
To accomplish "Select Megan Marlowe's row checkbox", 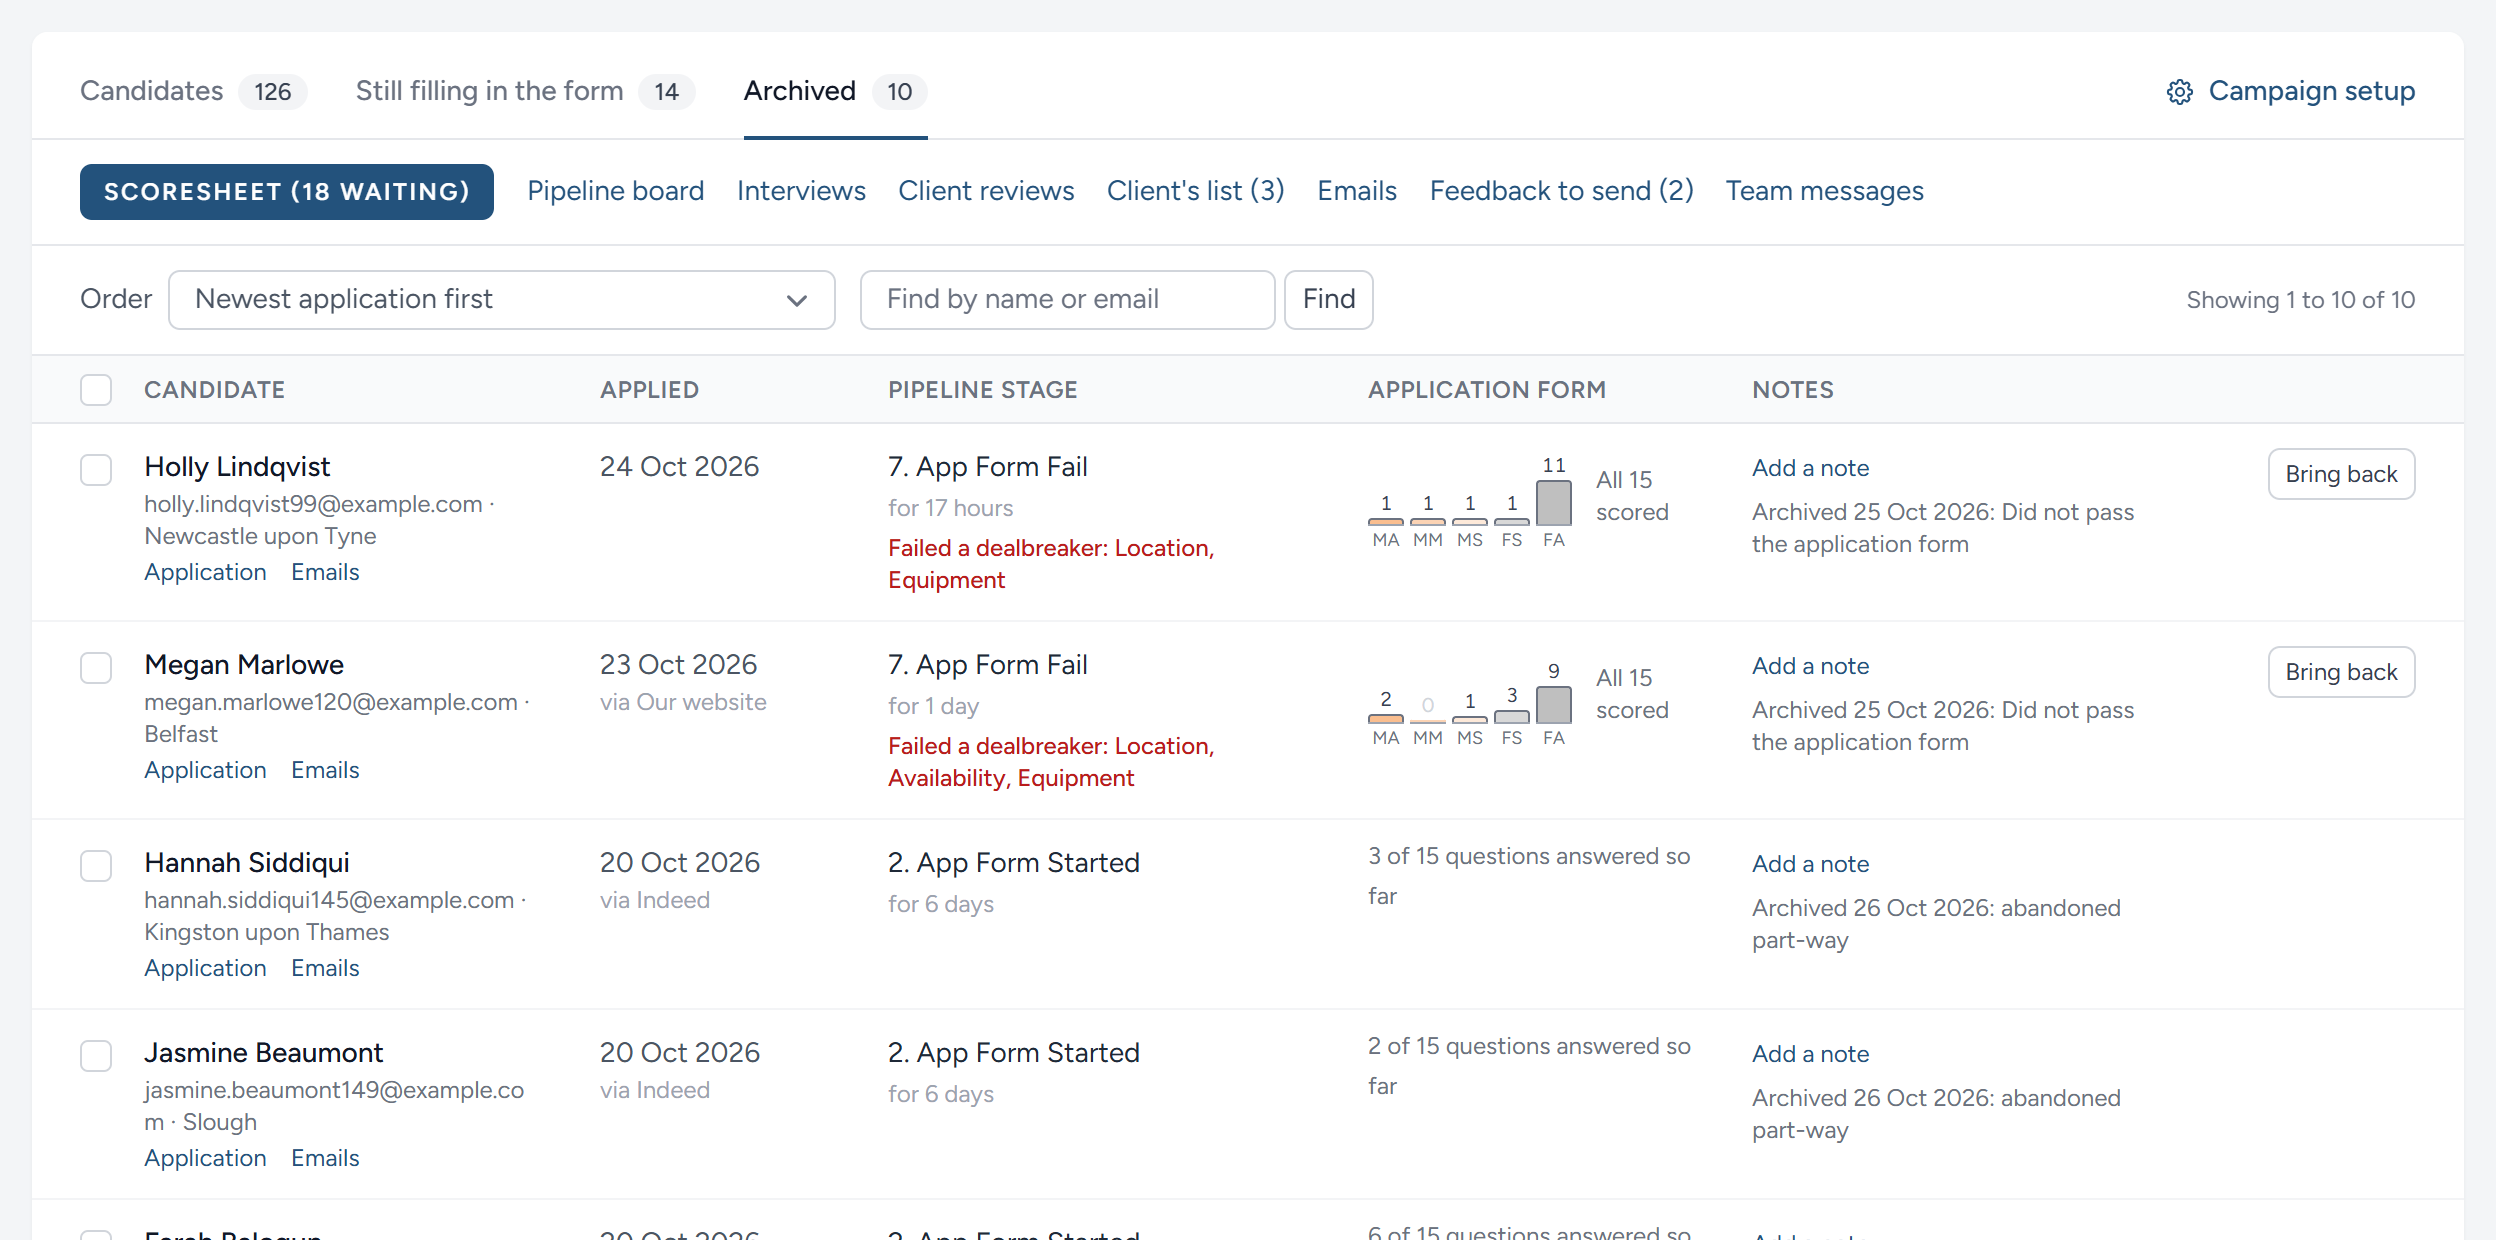I will pyautogui.click(x=96, y=668).
